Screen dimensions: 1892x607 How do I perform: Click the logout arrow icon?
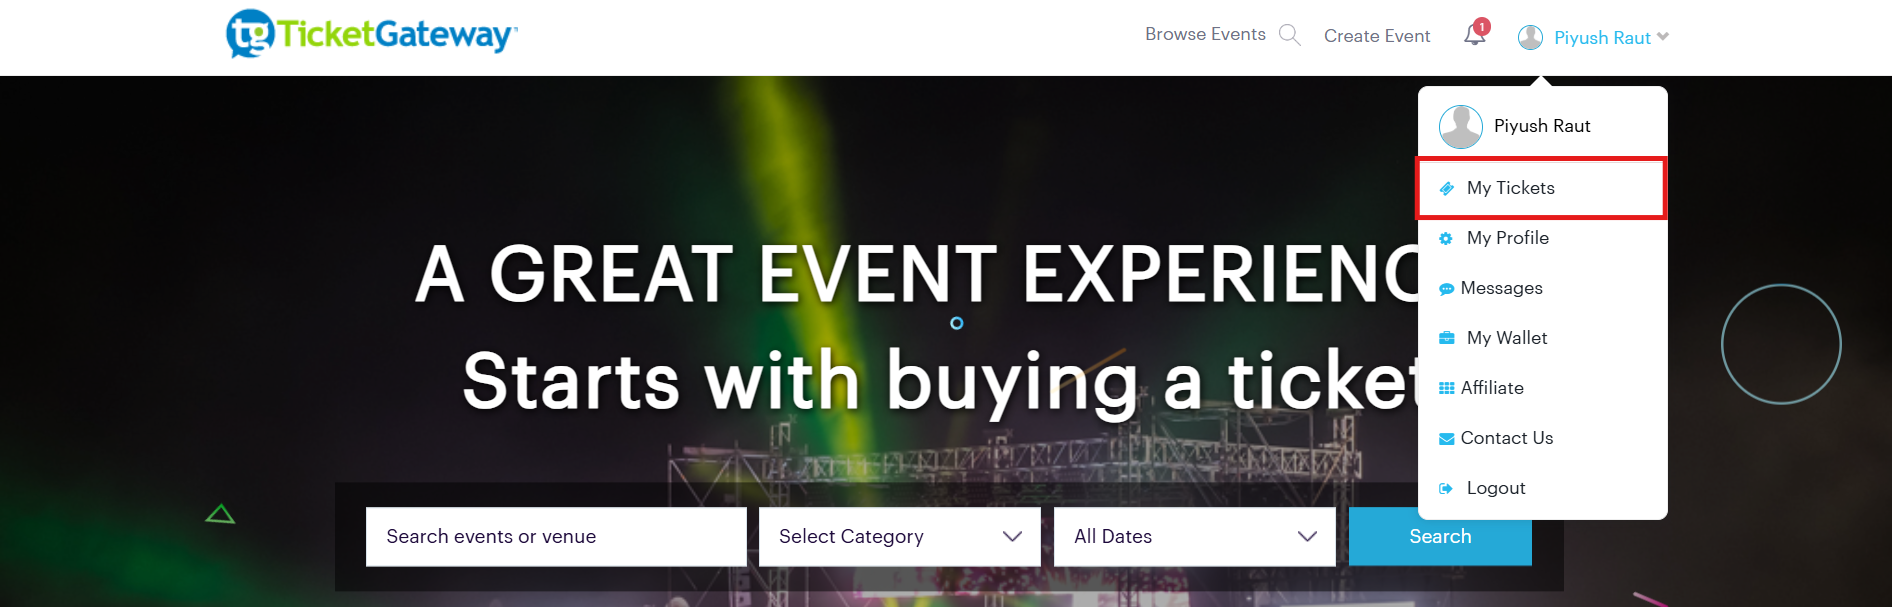tap(1446, 488)
